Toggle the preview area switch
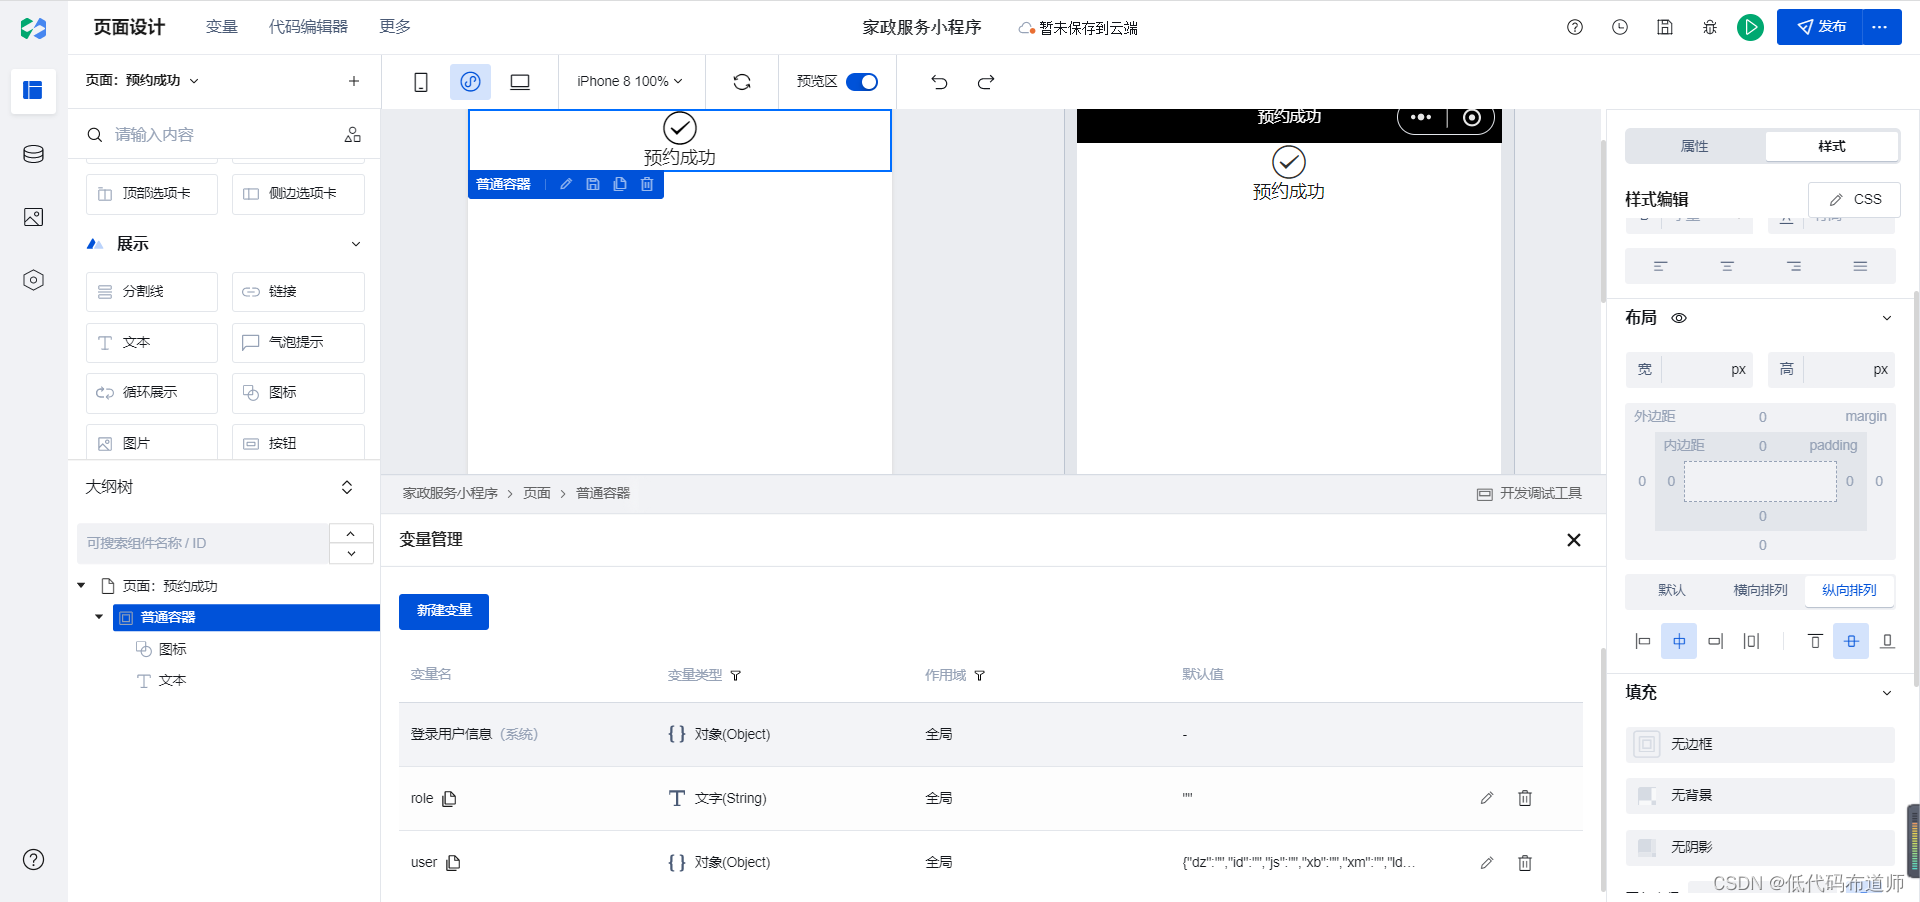This screenshot has width=1920, height=902. click(862, 82)
